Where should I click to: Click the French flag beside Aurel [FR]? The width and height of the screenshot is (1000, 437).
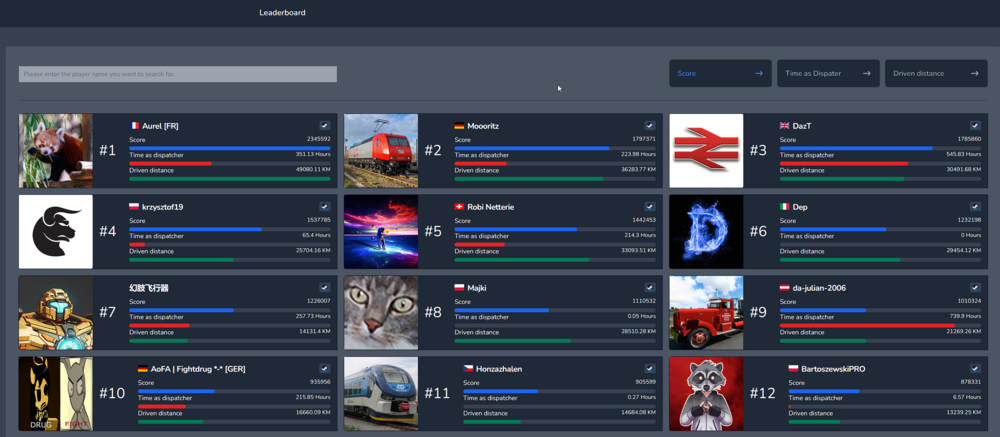(x=134, y=126)
